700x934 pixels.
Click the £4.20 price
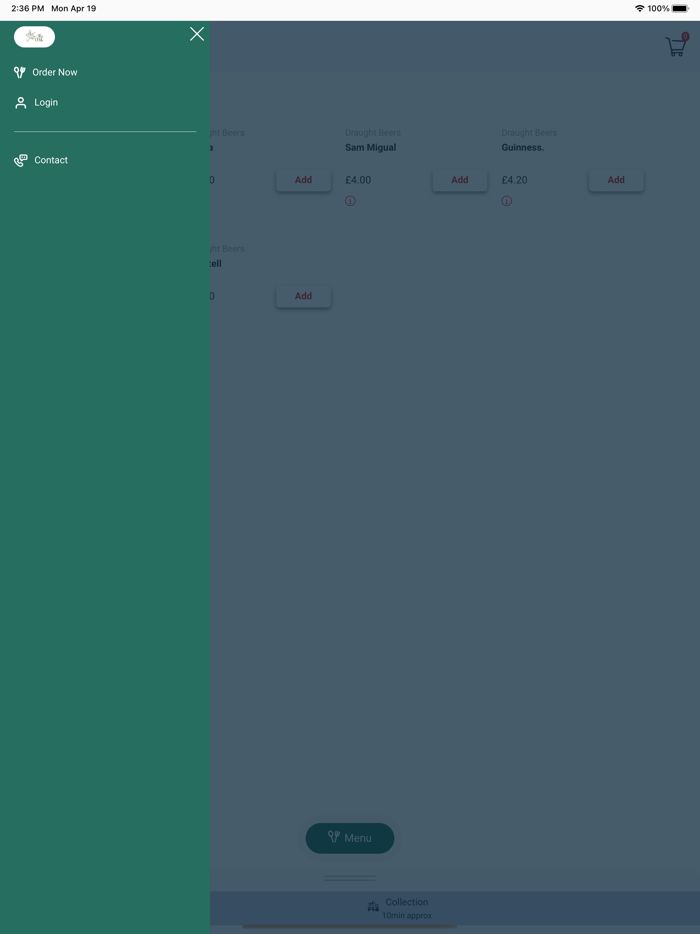514,180
